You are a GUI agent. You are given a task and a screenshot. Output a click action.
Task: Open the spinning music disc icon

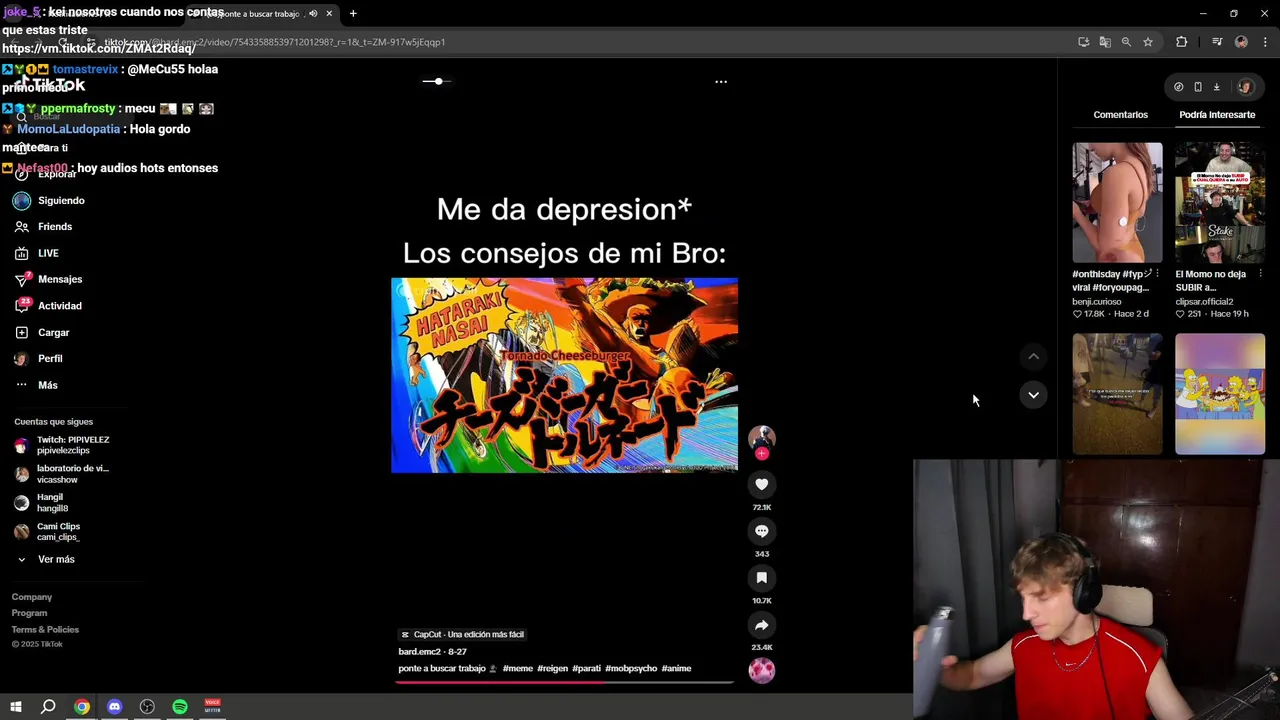761,670
